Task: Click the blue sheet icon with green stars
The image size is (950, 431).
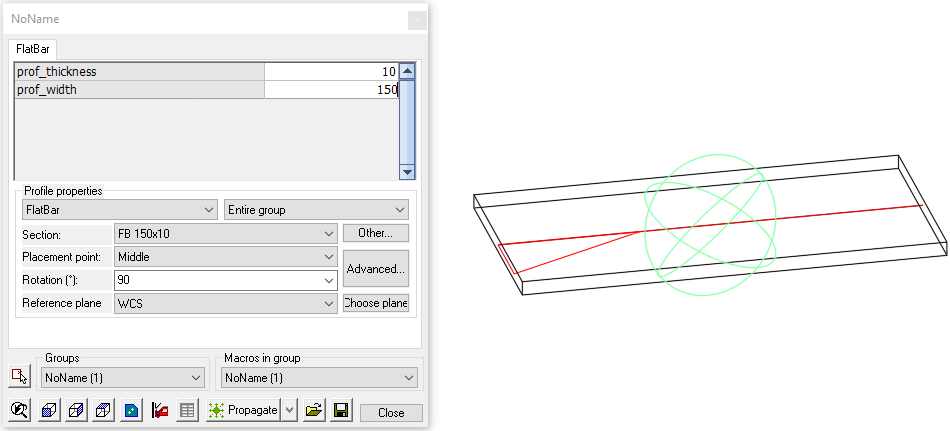Action: (131, 411)
